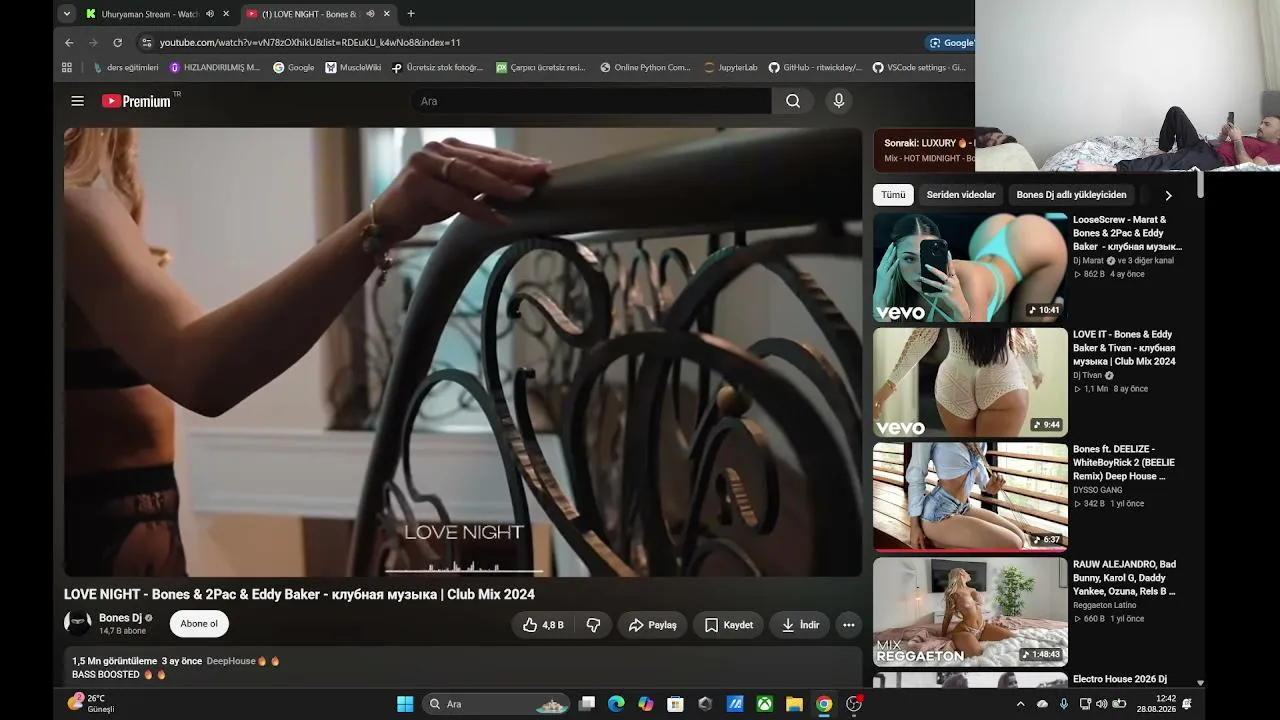Open the "Sonraki: LUXURY" up-next playlist panel
The image size is (1280, 720).
[924, 150]
